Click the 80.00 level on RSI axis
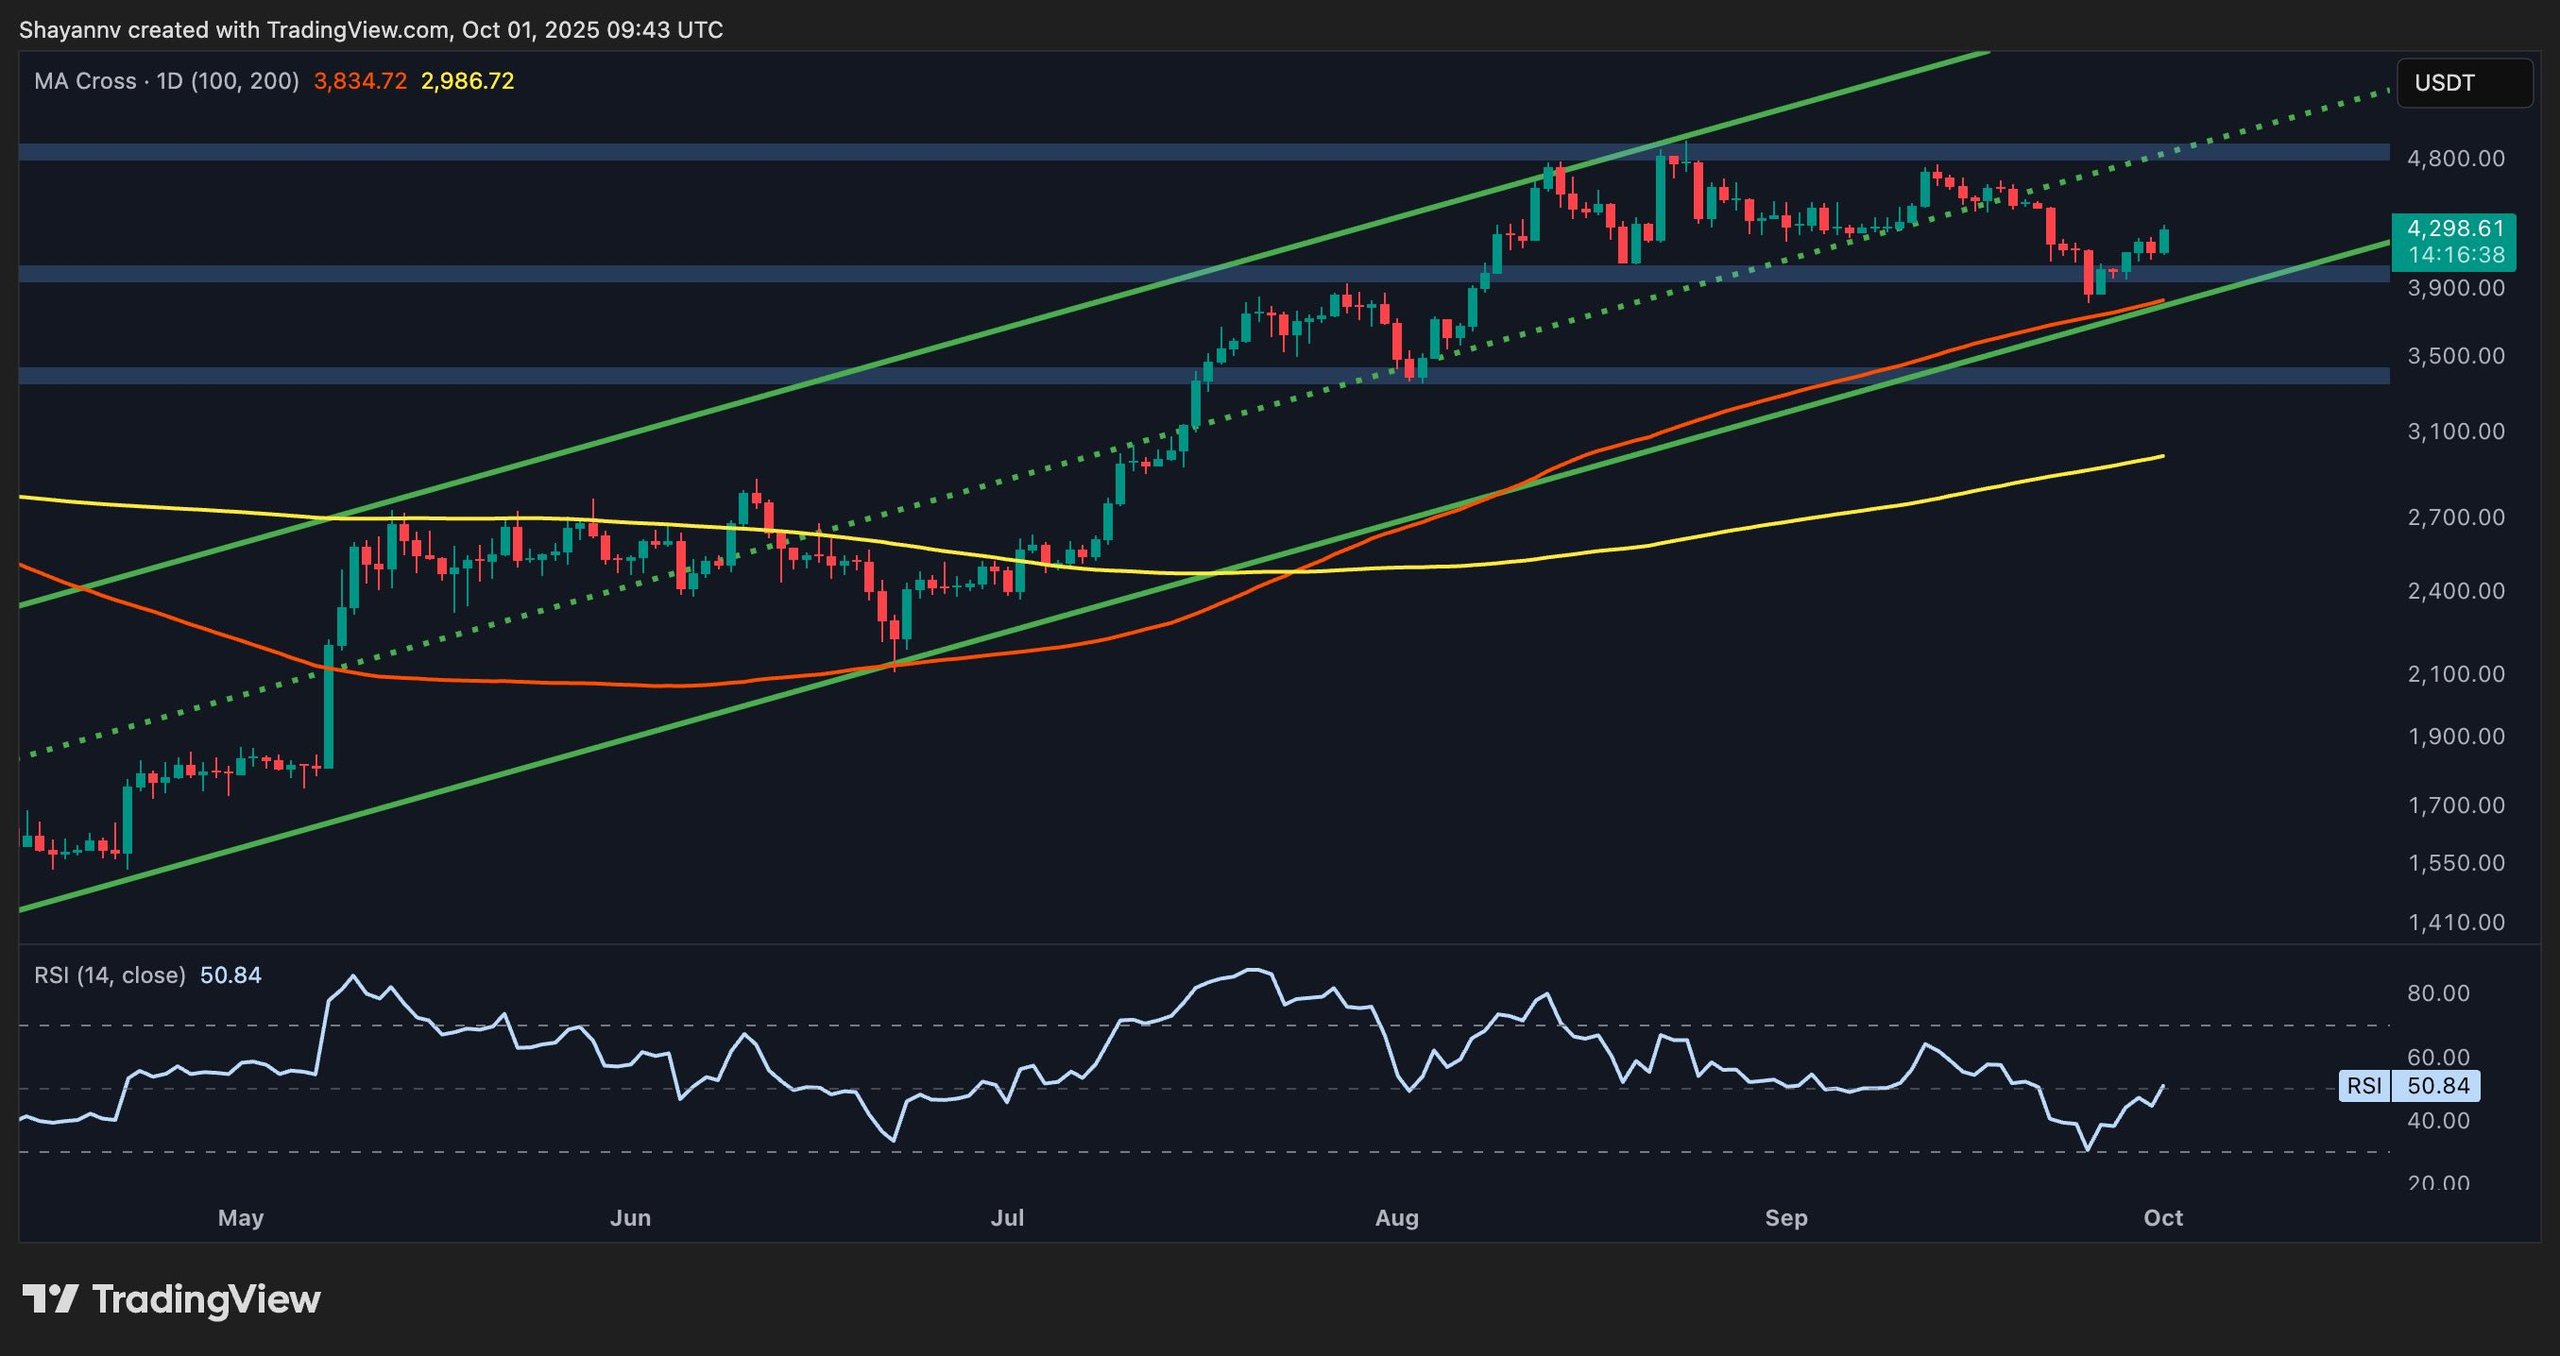The width and height of the screenshot is (2560, 1356). click(x=2438, y=993)
